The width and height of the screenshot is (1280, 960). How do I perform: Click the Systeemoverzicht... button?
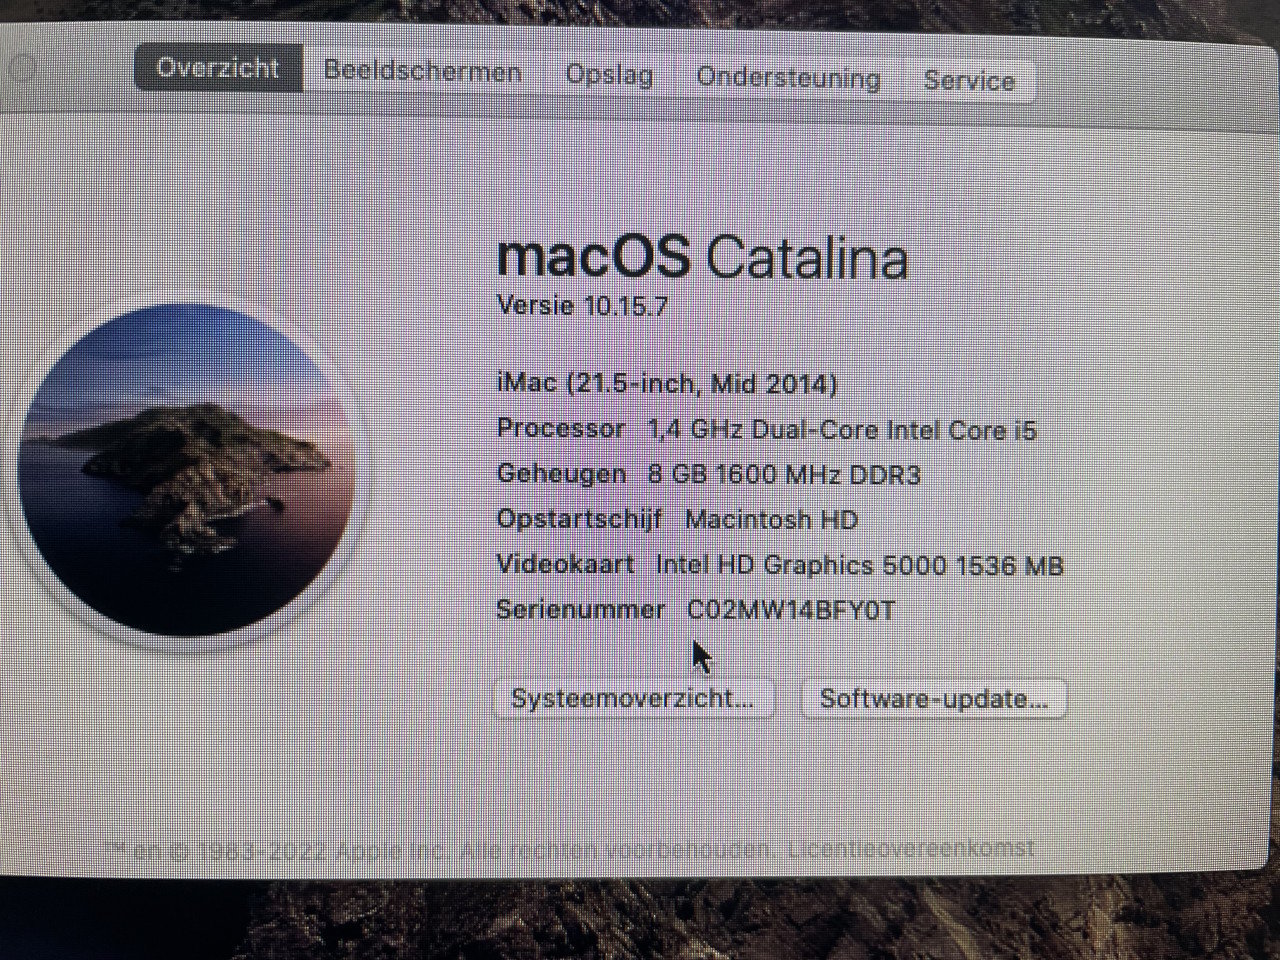tap(633, 698)
